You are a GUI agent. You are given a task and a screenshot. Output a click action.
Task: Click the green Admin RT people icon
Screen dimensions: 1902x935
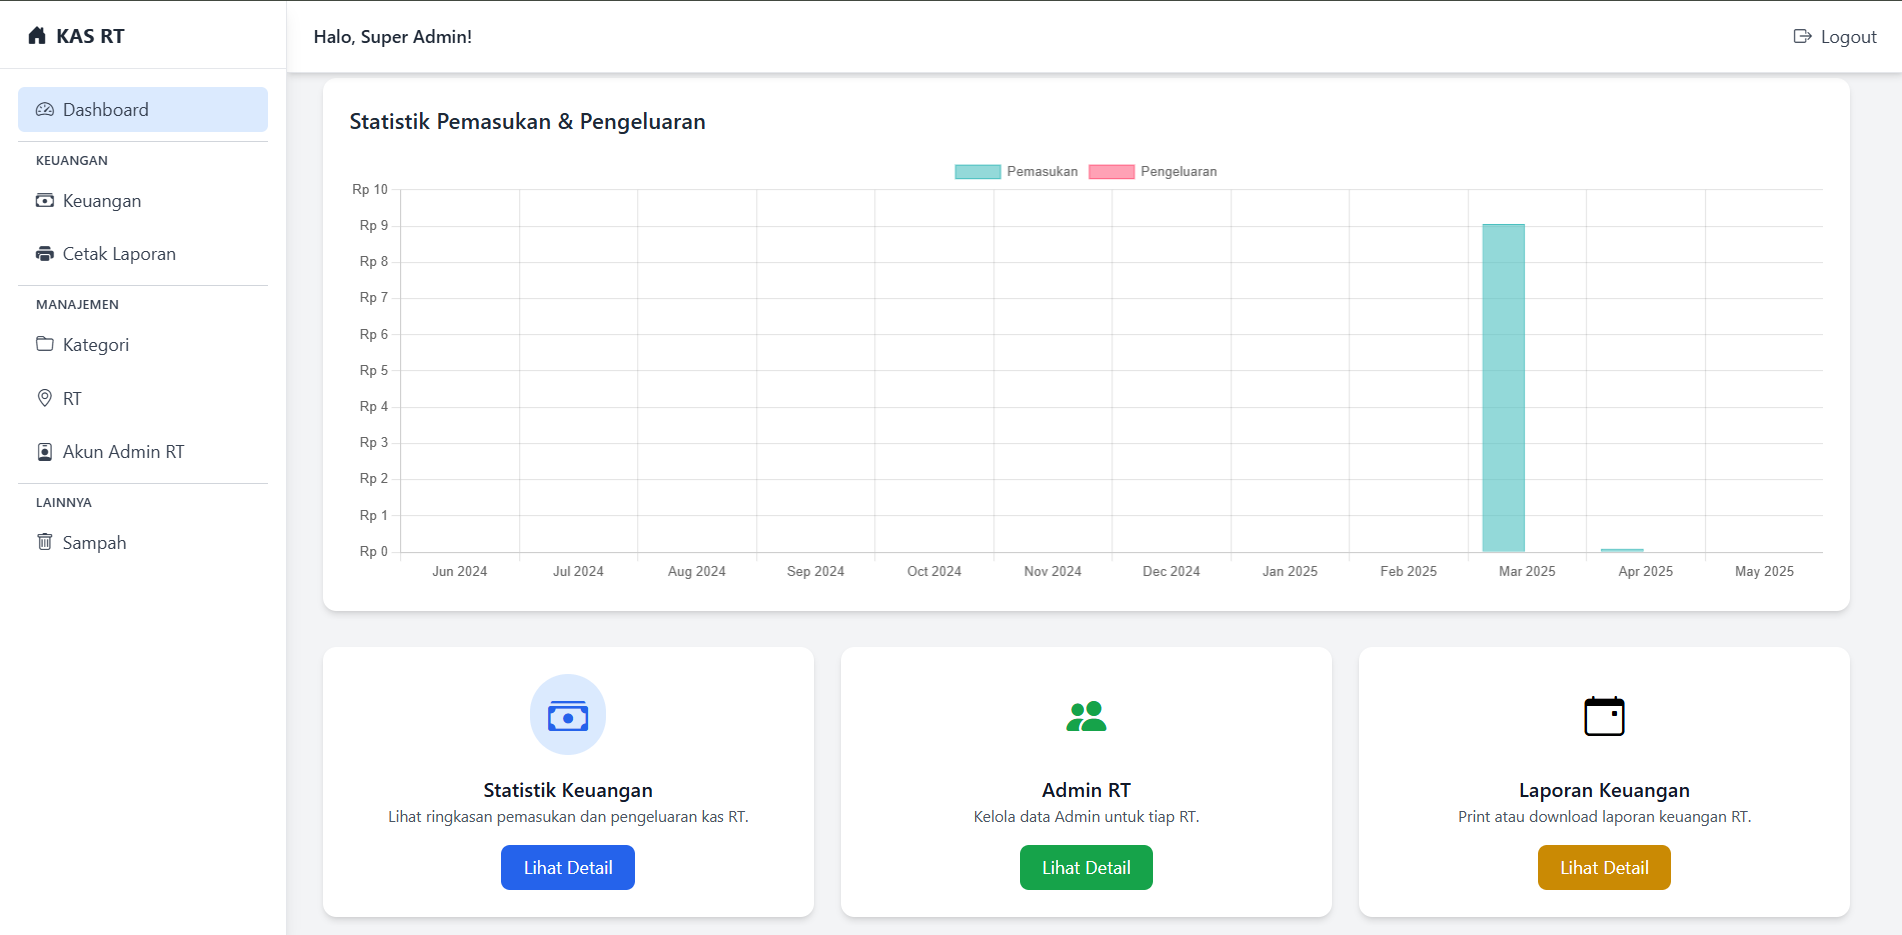pyautogui.click(x=1086, y=716)
